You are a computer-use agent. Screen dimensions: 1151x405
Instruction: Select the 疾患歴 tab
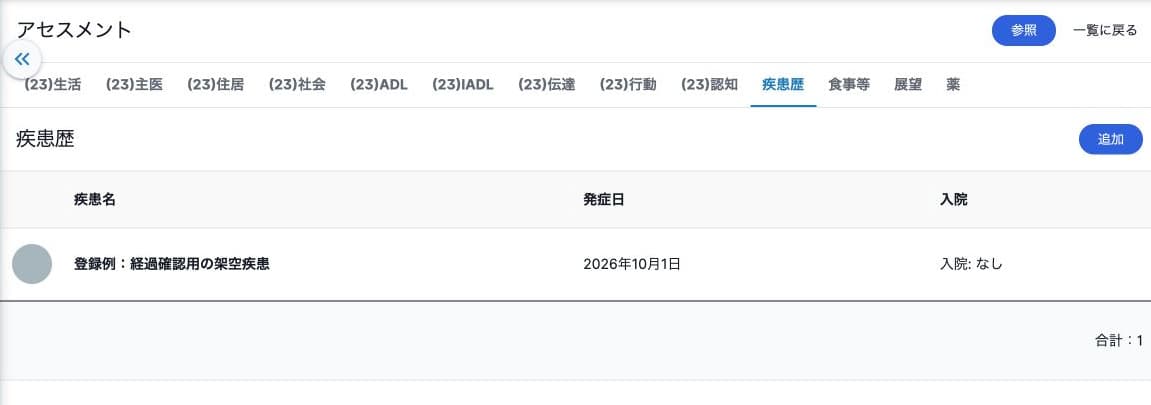pyautogui.click(x=783, y=84)
